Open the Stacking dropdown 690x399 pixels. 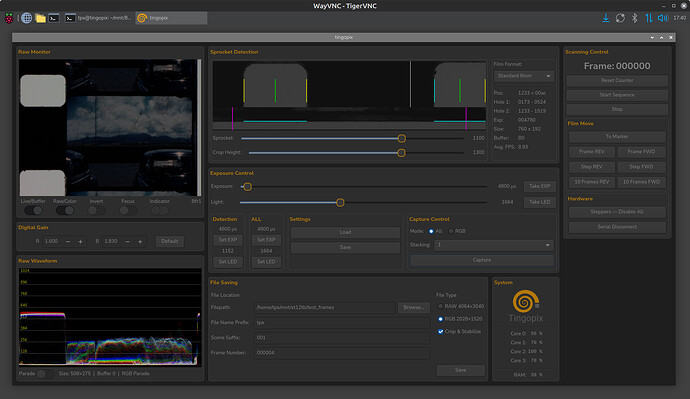tap(493, 245)
